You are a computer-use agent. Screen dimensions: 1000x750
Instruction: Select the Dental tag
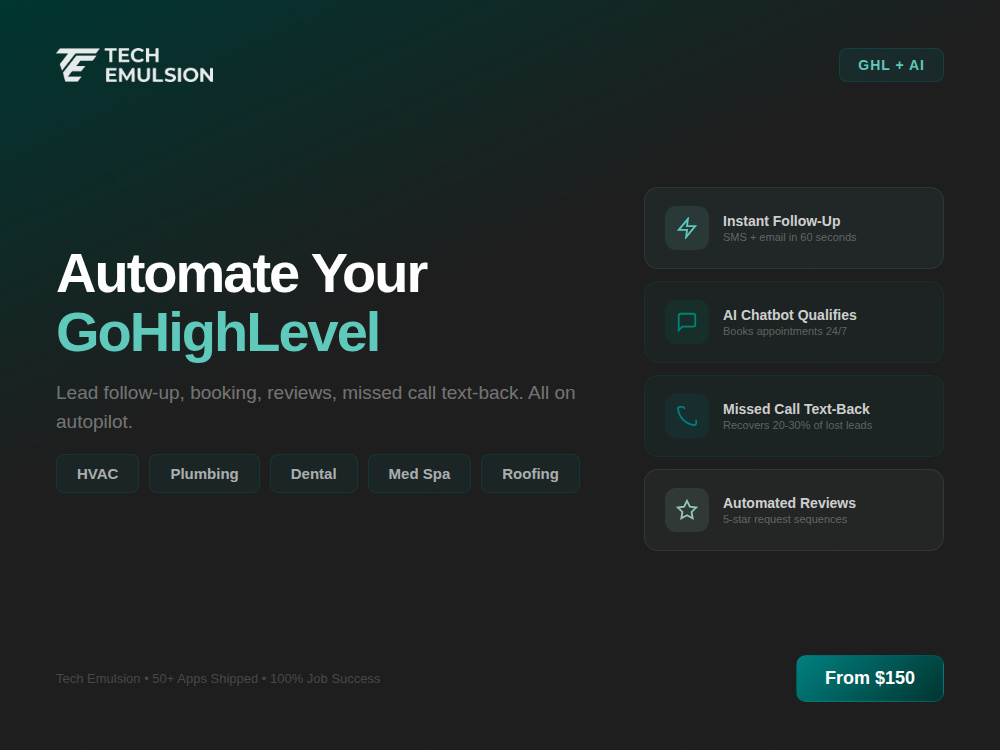pyautogui.click(x=314, y=474)
